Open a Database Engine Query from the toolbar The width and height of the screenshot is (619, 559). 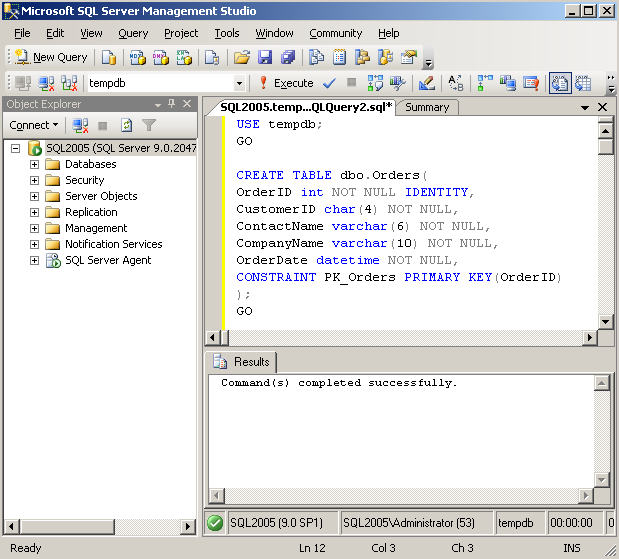pyautogui.click(x=109, y=58)
